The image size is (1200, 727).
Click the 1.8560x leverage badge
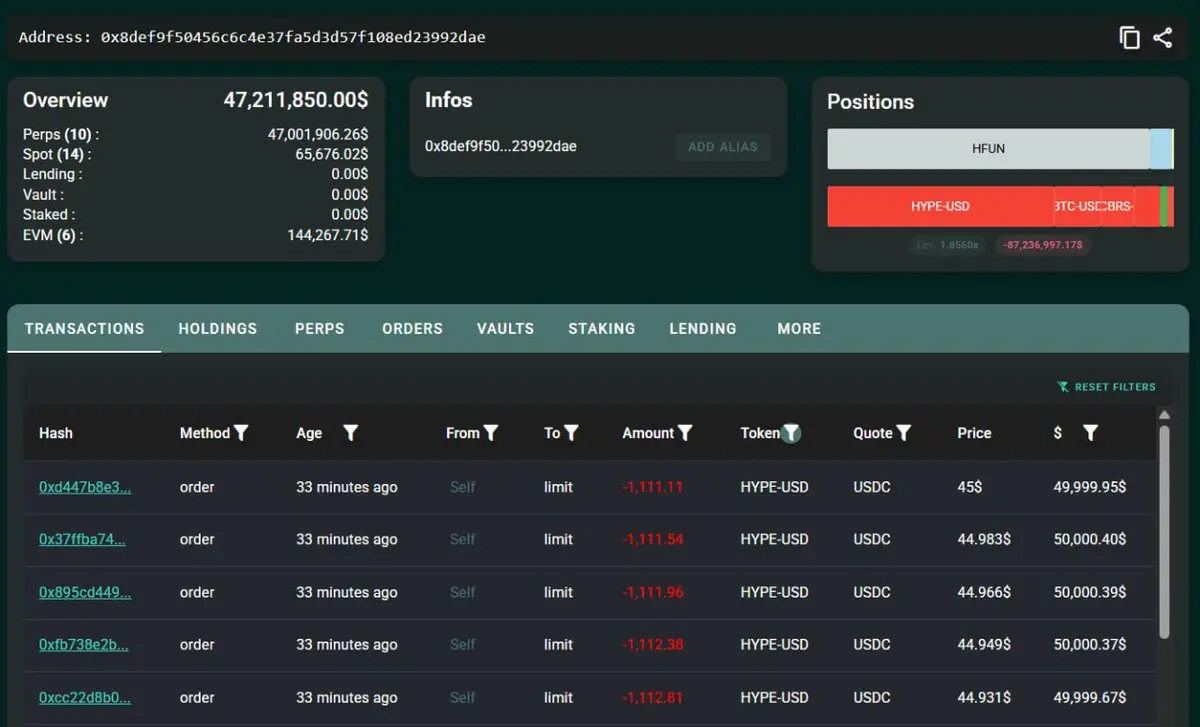coord(948,245)
